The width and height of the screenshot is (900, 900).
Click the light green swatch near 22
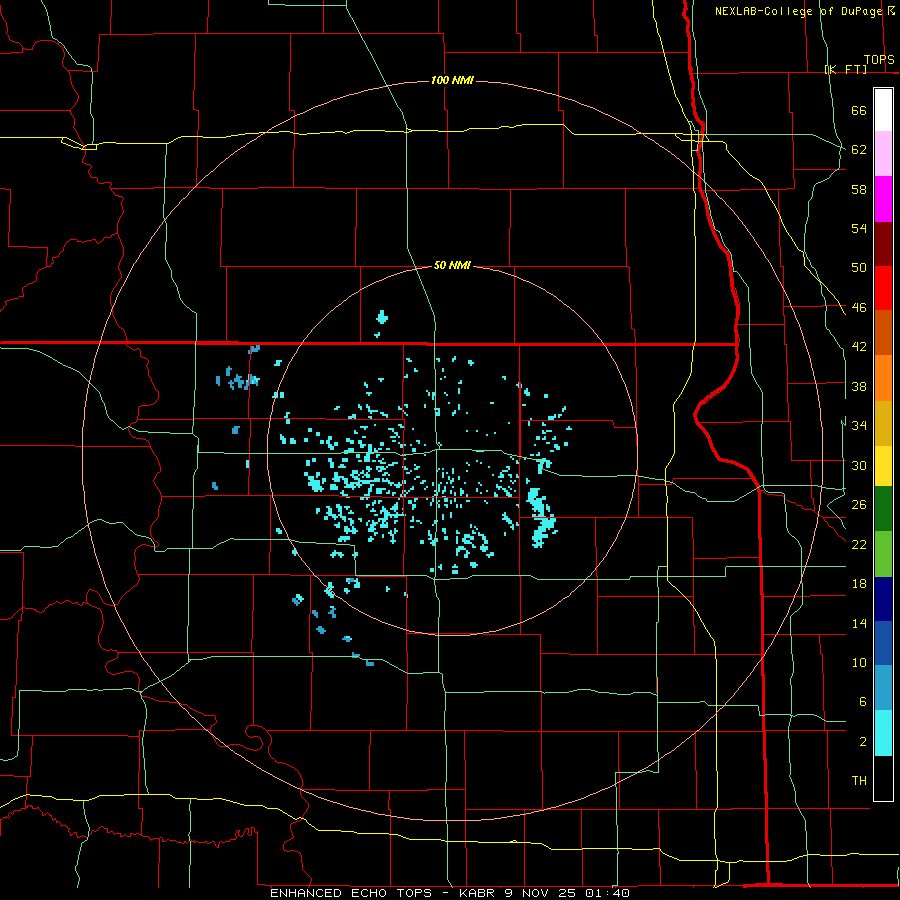click(883, 554)
